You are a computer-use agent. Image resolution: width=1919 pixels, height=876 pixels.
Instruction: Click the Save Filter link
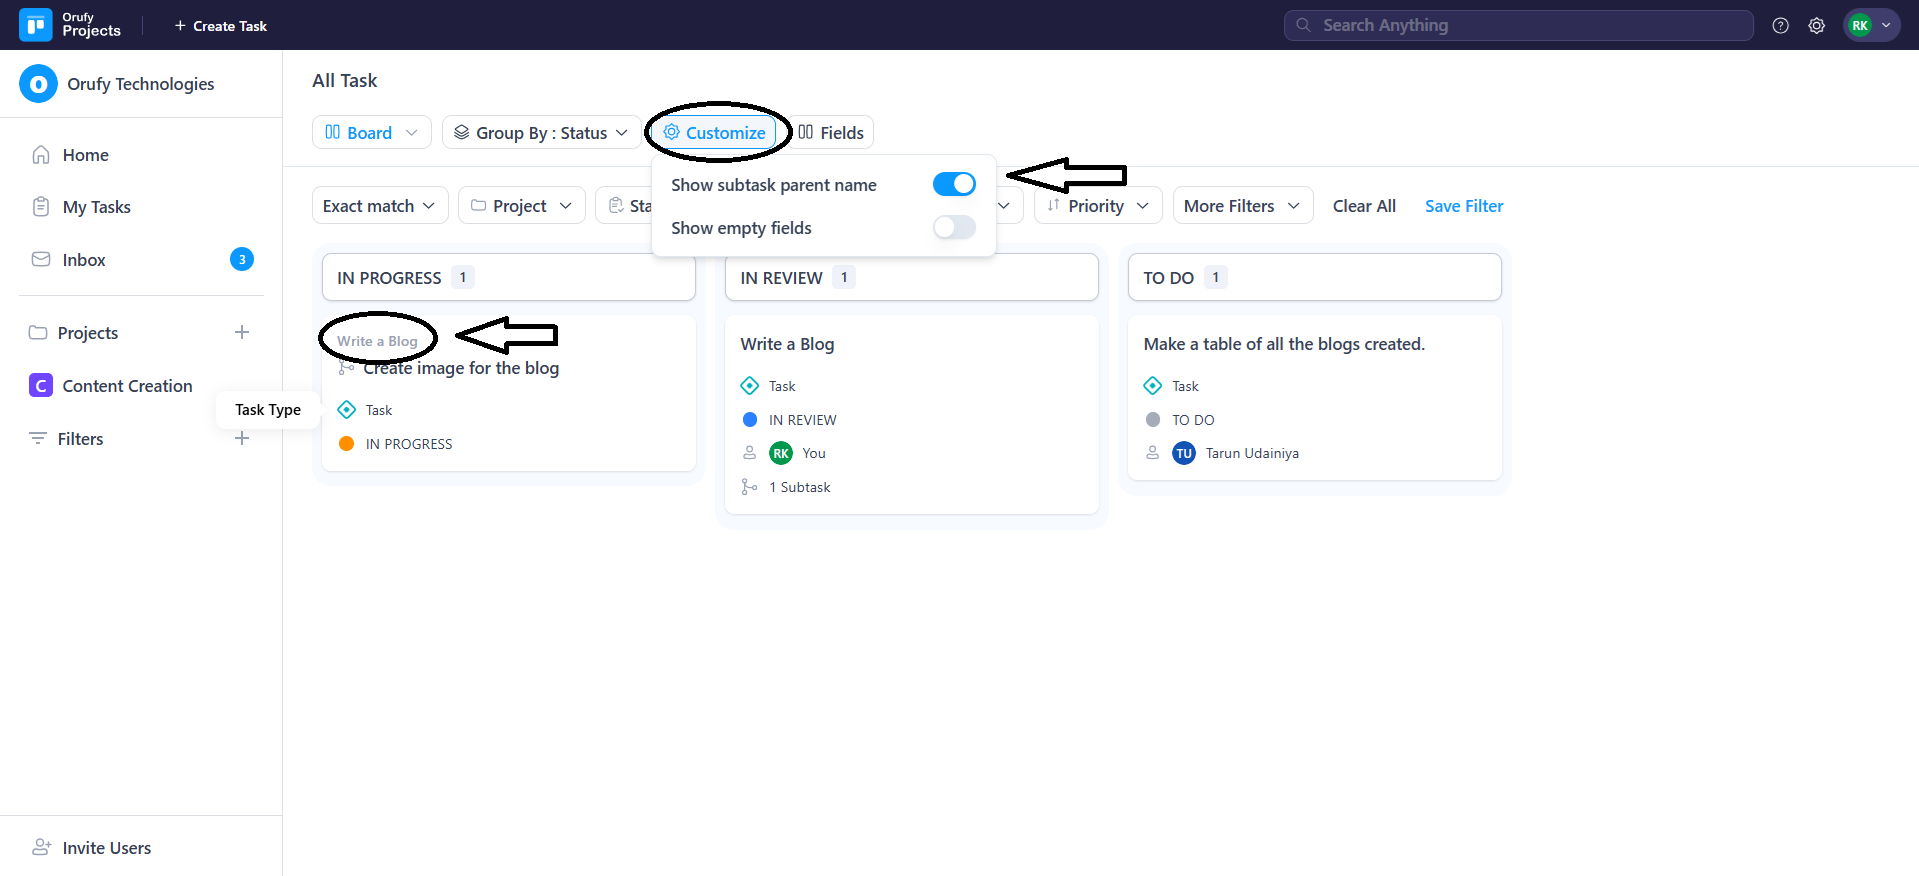[1463, 206]
